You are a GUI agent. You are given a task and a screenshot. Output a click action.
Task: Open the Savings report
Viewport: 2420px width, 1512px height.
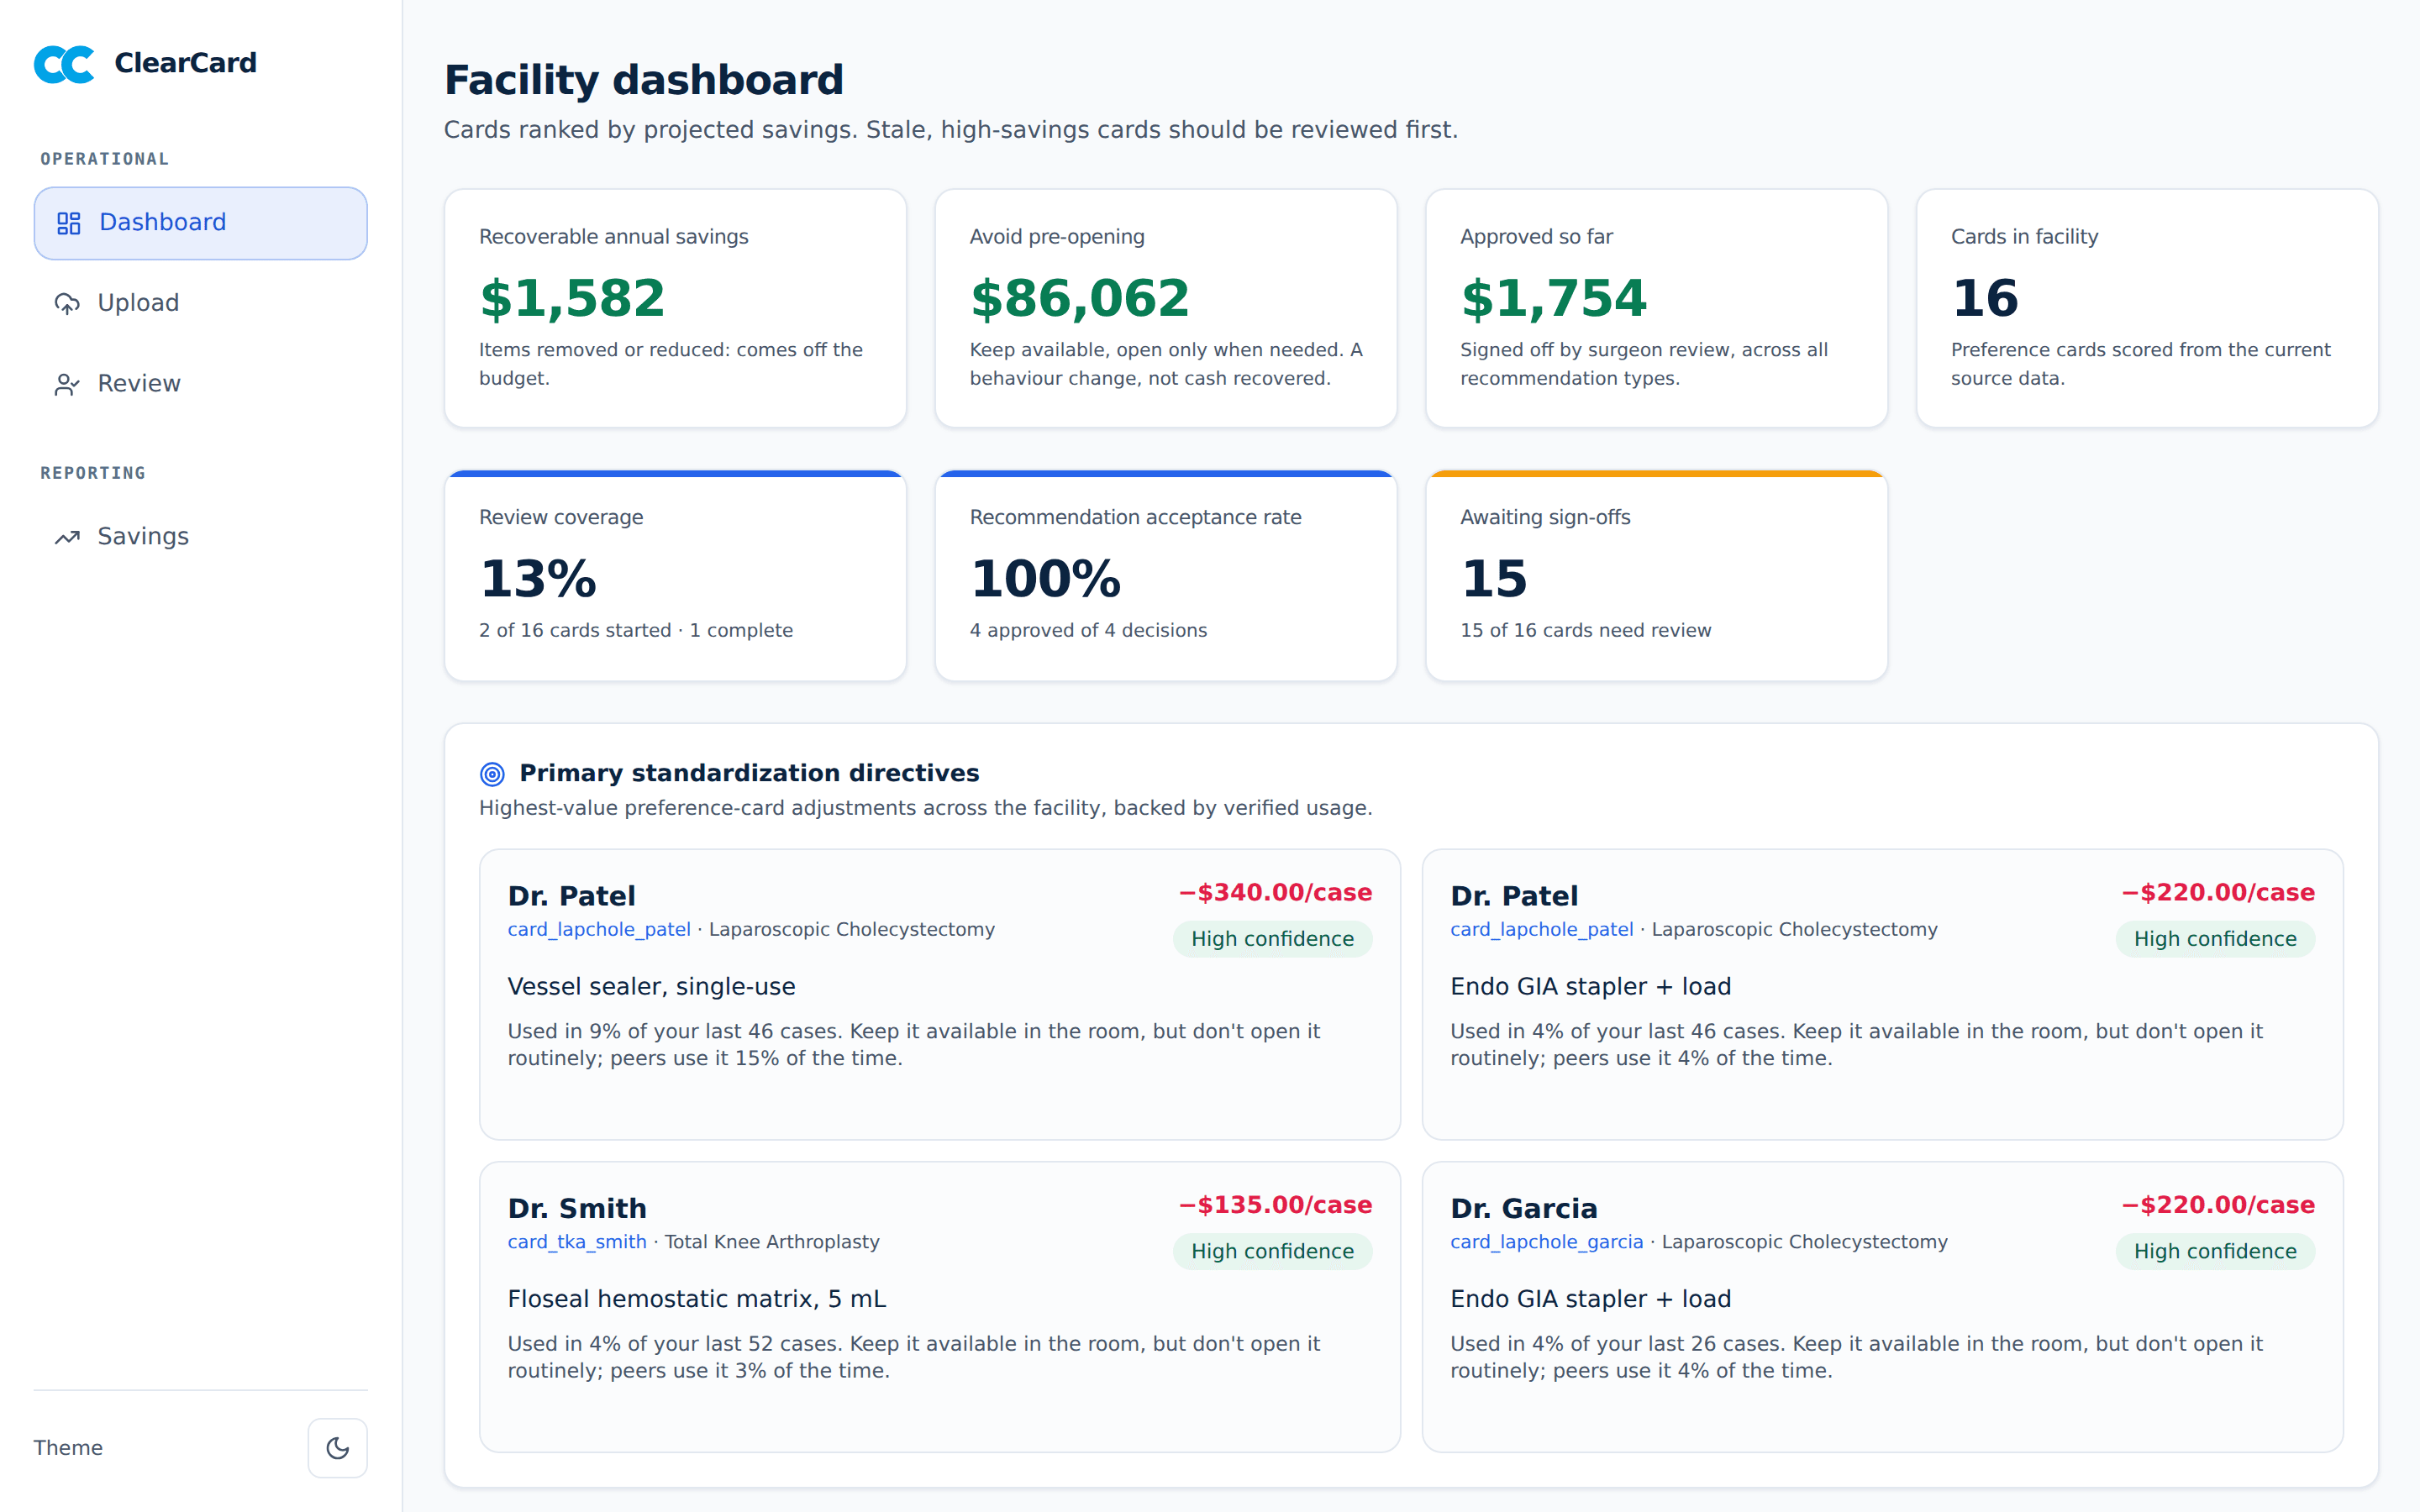click(x=200, y=537)
